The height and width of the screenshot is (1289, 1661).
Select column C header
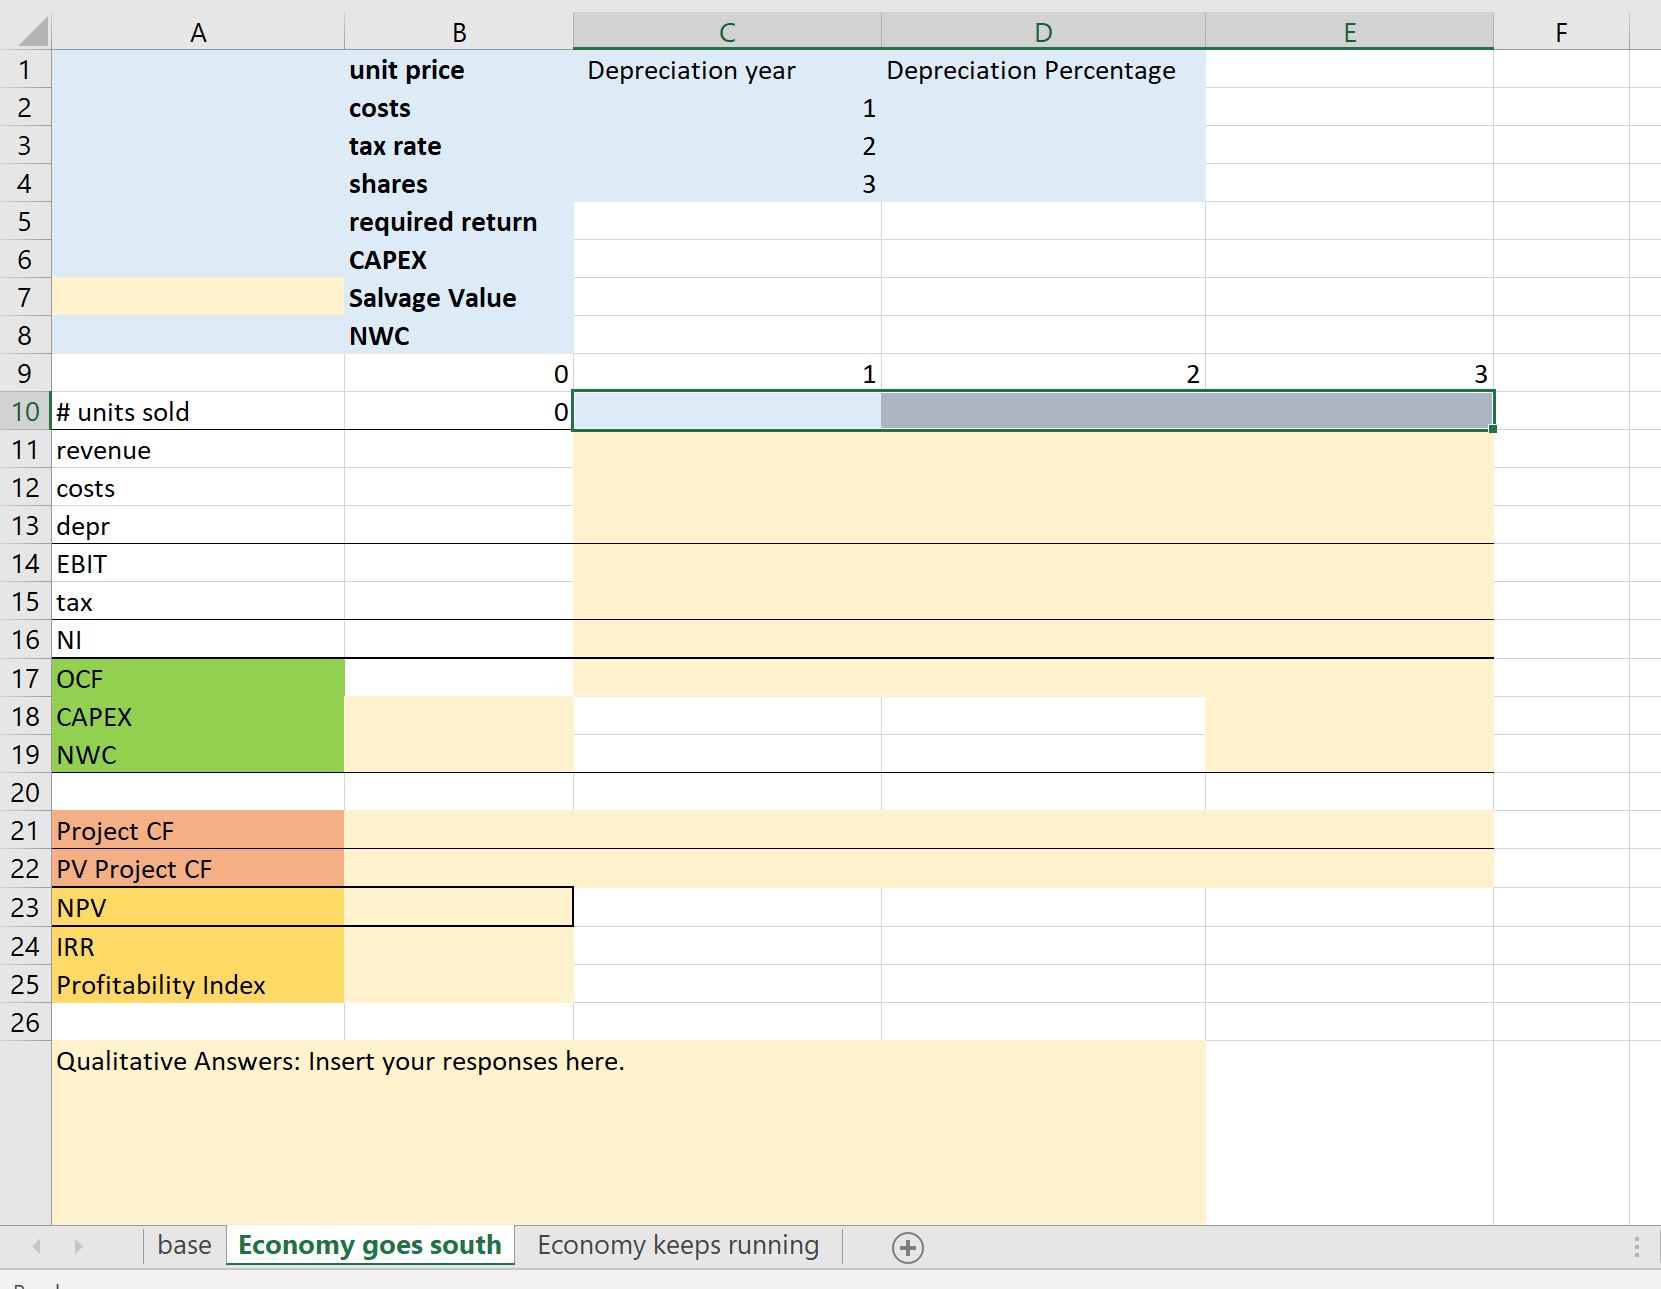[727, 32]
